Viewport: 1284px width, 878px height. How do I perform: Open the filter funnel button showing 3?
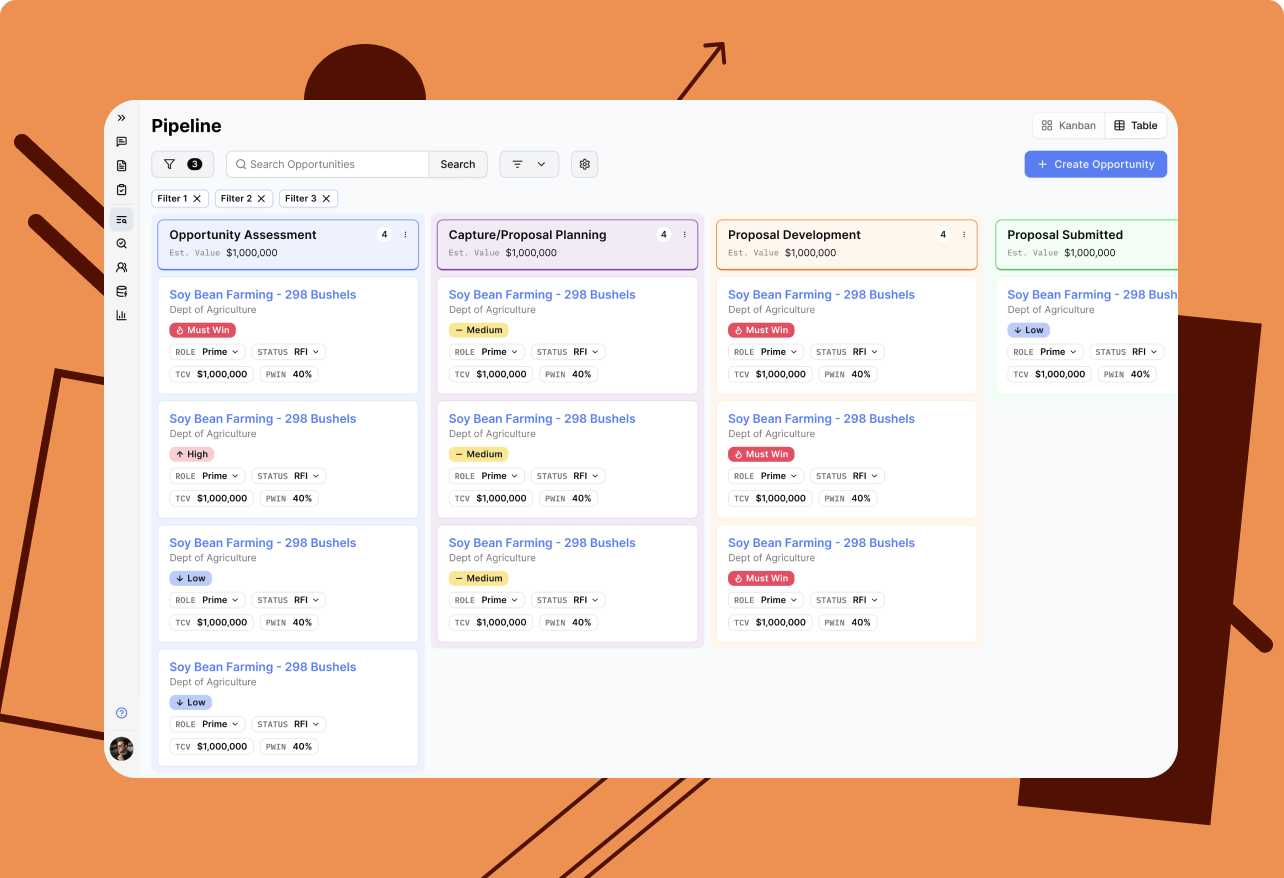182,164
